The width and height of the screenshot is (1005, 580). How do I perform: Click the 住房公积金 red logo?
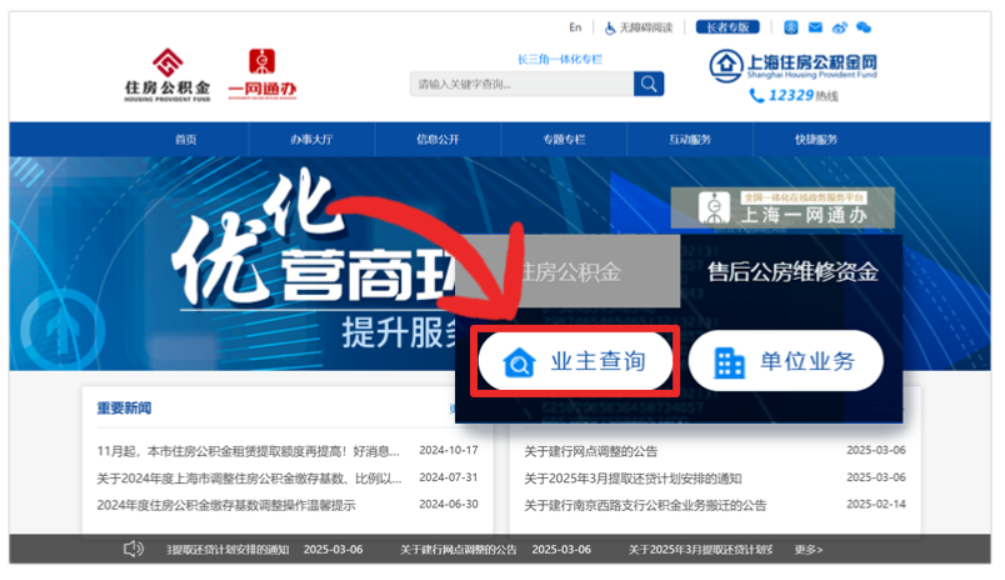tap(167, 74)
